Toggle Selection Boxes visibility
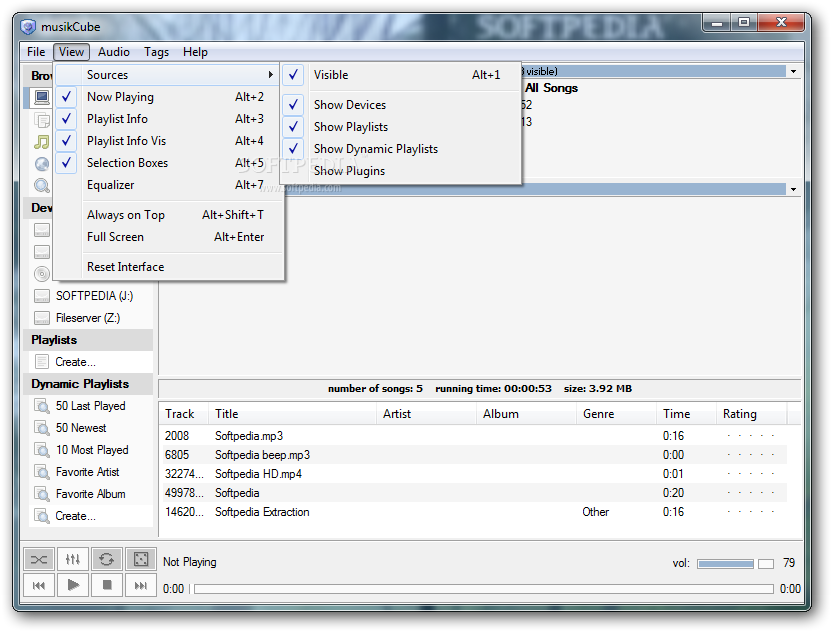832x632 pixels. (66, 163)
